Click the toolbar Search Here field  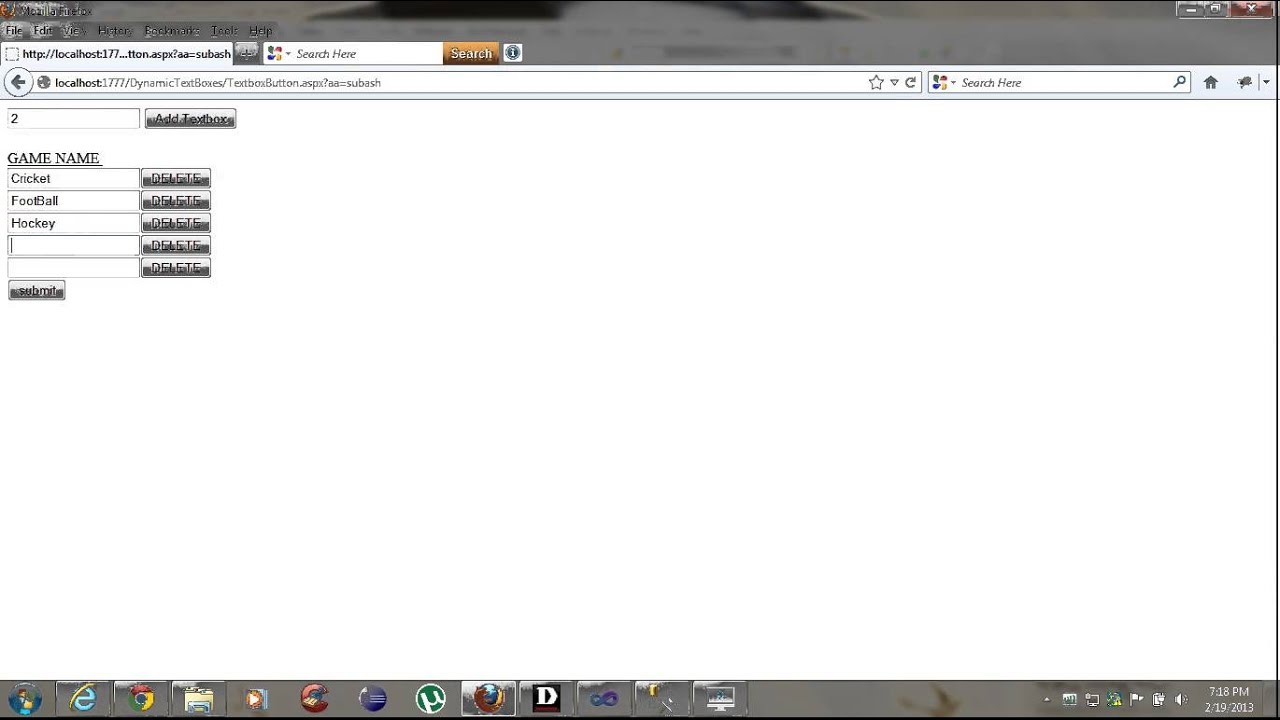(x=366, y=53)
